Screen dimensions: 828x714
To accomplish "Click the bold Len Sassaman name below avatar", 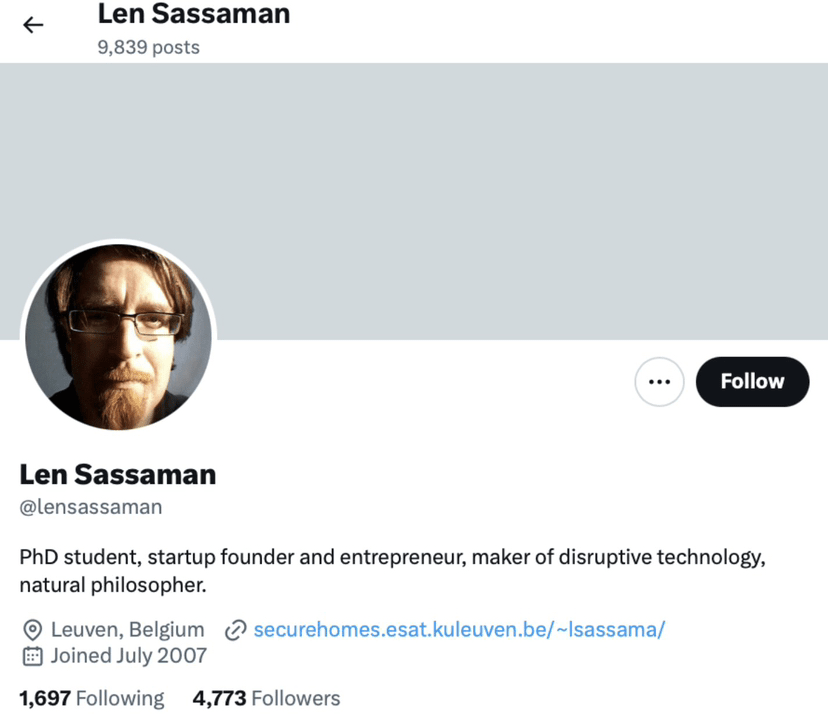I will pos(118,473).
